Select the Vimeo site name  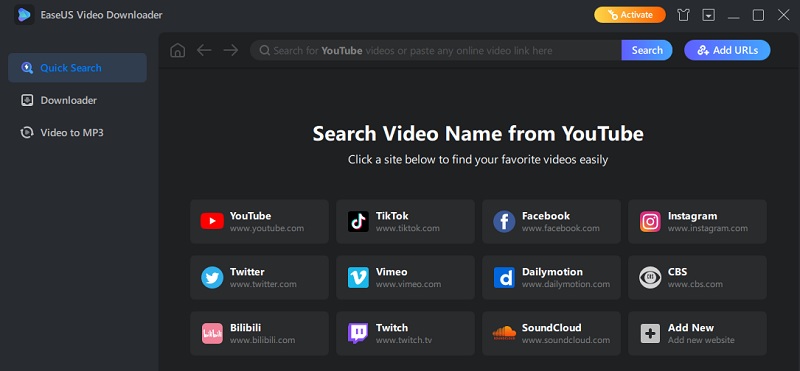click(x=391, y=272)
